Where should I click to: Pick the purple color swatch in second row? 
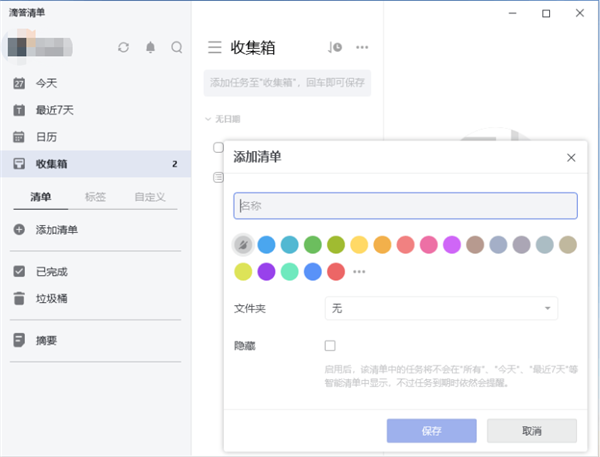[x=266, y=271]
